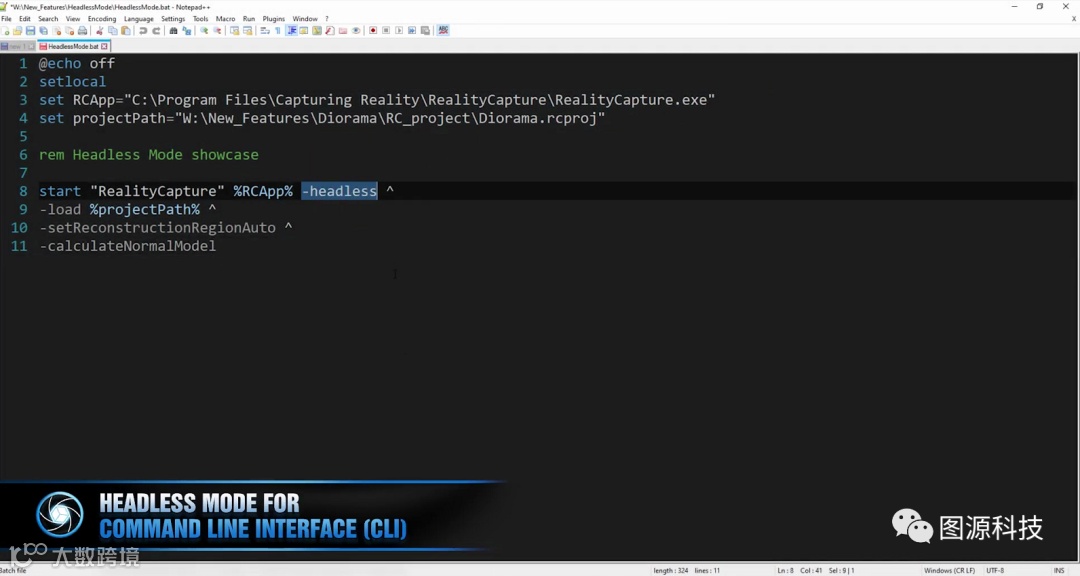Click the Paste clipboard icon

point(125,30)
